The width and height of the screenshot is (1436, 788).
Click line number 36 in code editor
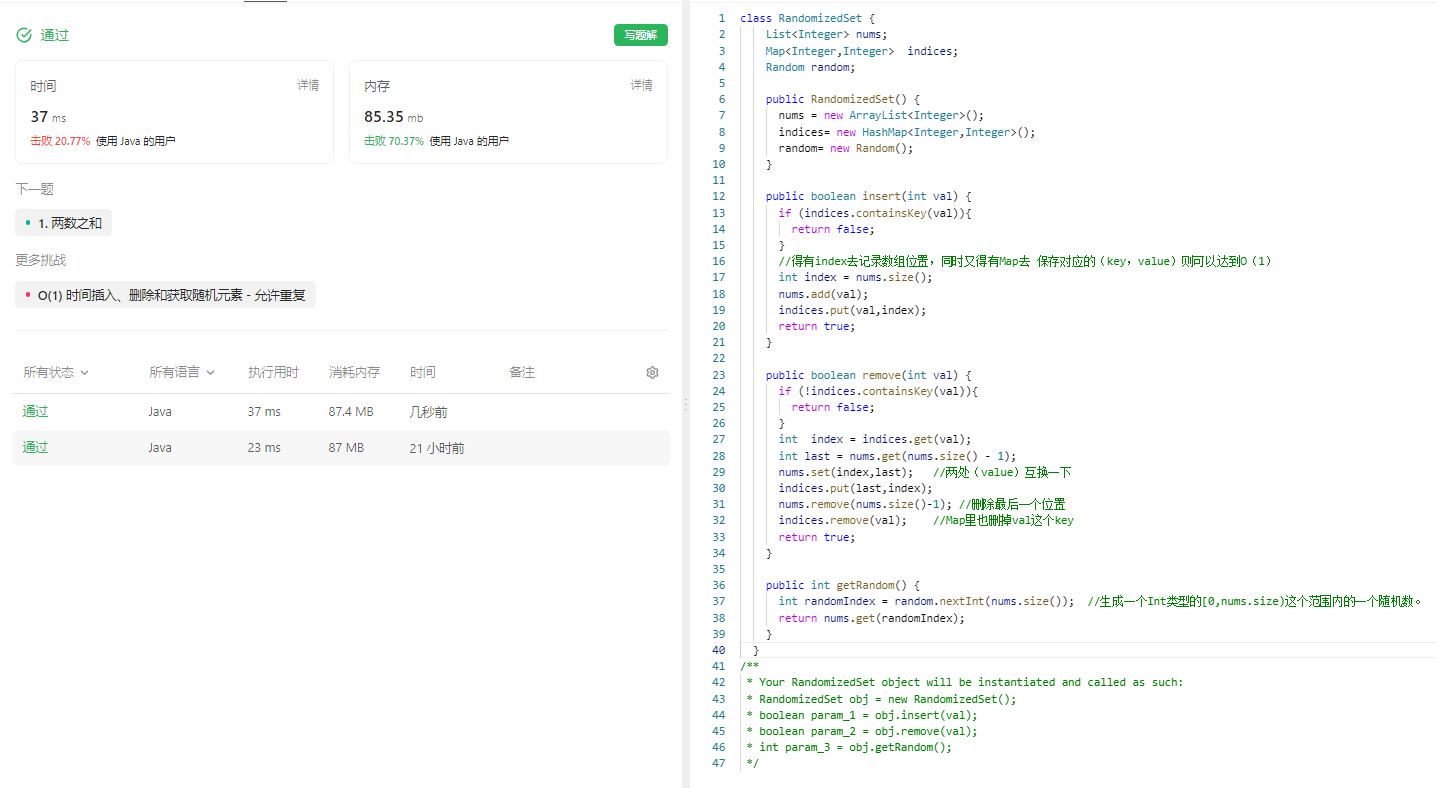click(718, 585)
